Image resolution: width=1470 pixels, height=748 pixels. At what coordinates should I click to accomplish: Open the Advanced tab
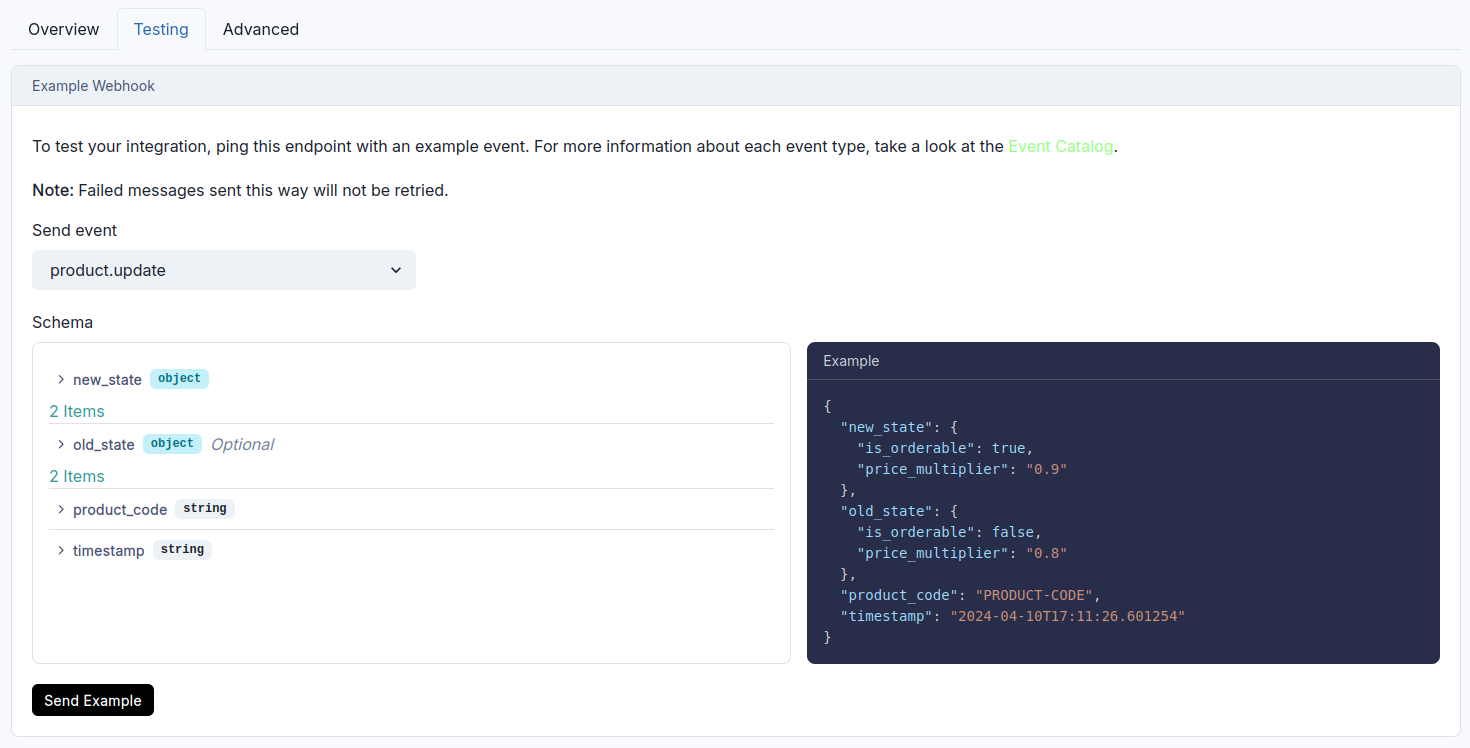[x=261, y=29]
